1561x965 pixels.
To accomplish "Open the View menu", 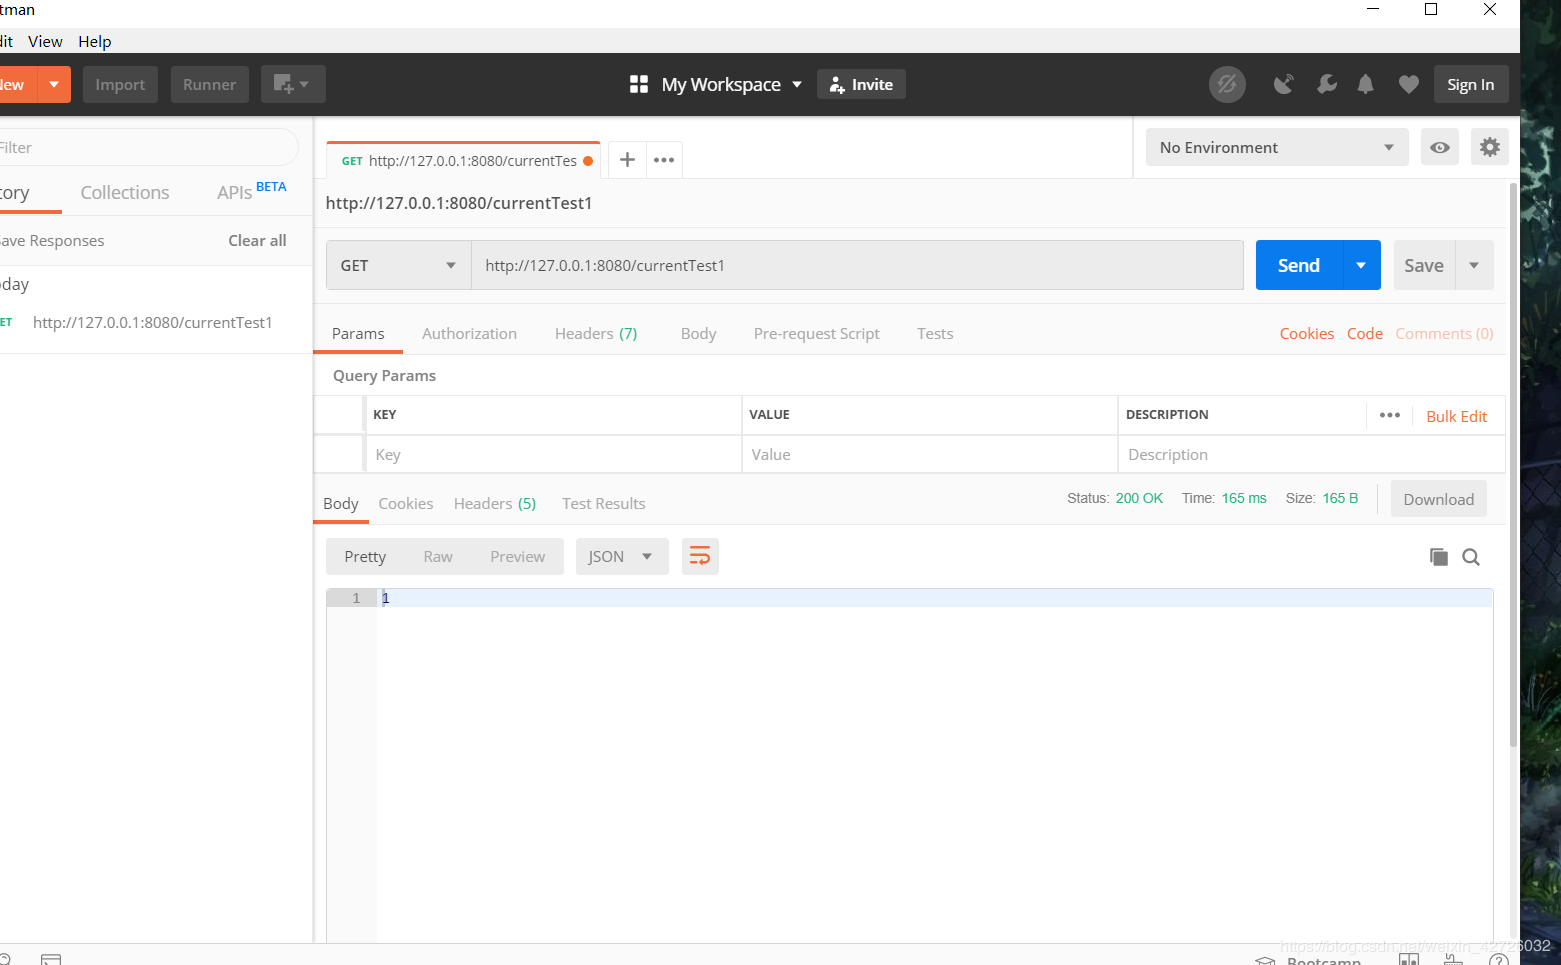I will click(x=45, y=41).
